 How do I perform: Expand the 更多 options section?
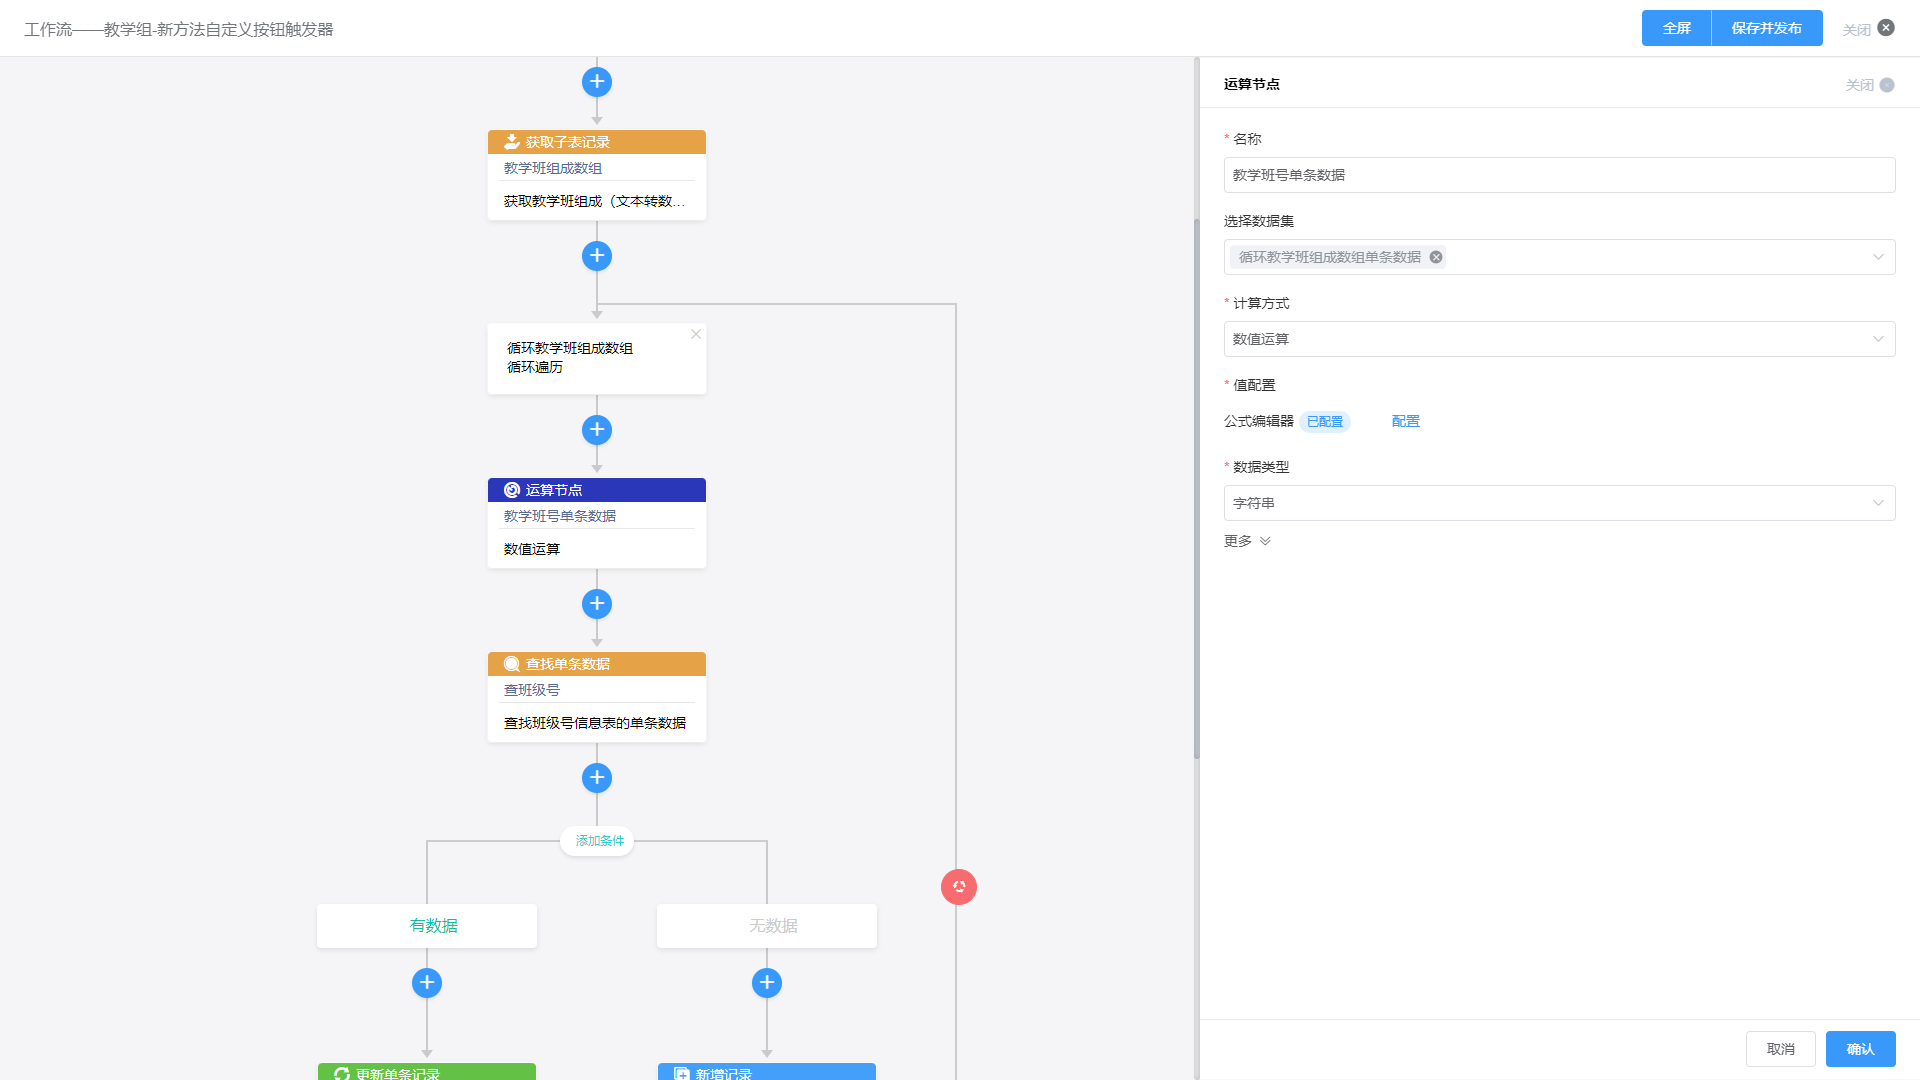click(1247, 541)
